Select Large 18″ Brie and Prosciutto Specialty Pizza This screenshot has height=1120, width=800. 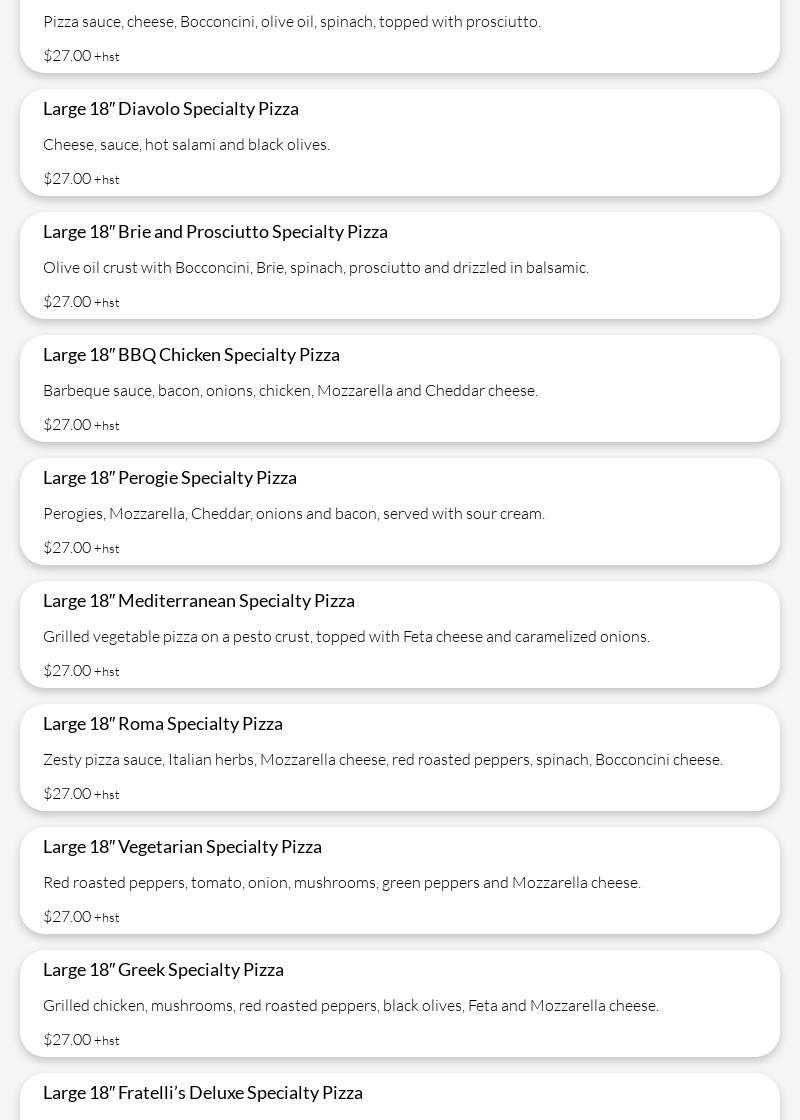(x=215, y=231)
